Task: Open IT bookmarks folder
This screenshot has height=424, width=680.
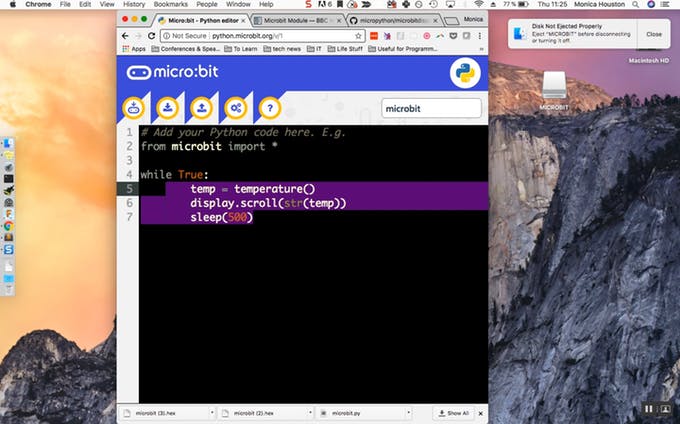Action: (314, 49)
